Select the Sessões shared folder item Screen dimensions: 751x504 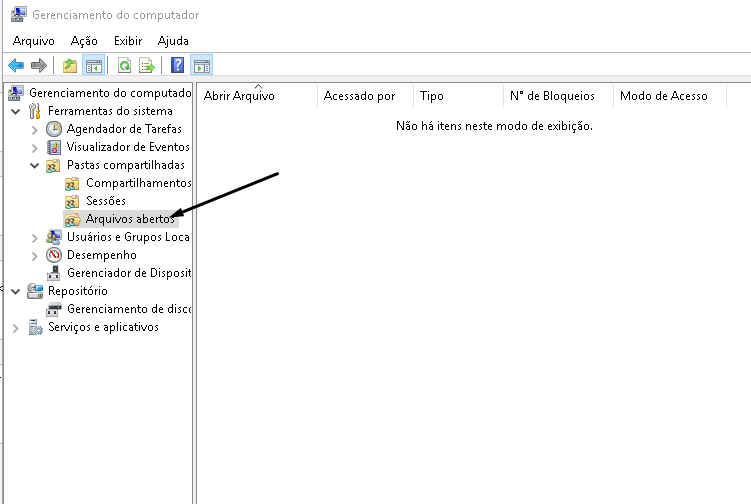[x=106, y=201]
